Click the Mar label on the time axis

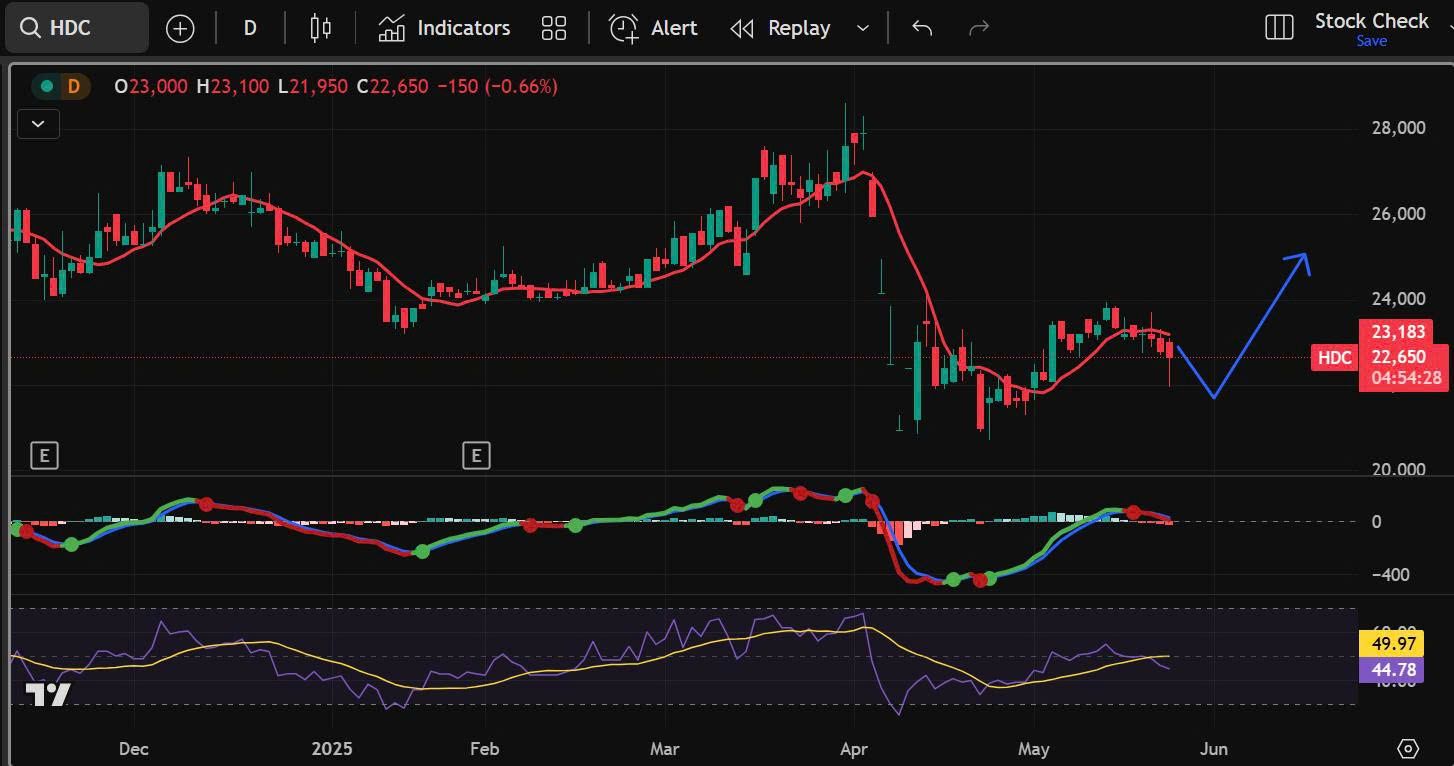click(664, 749)
